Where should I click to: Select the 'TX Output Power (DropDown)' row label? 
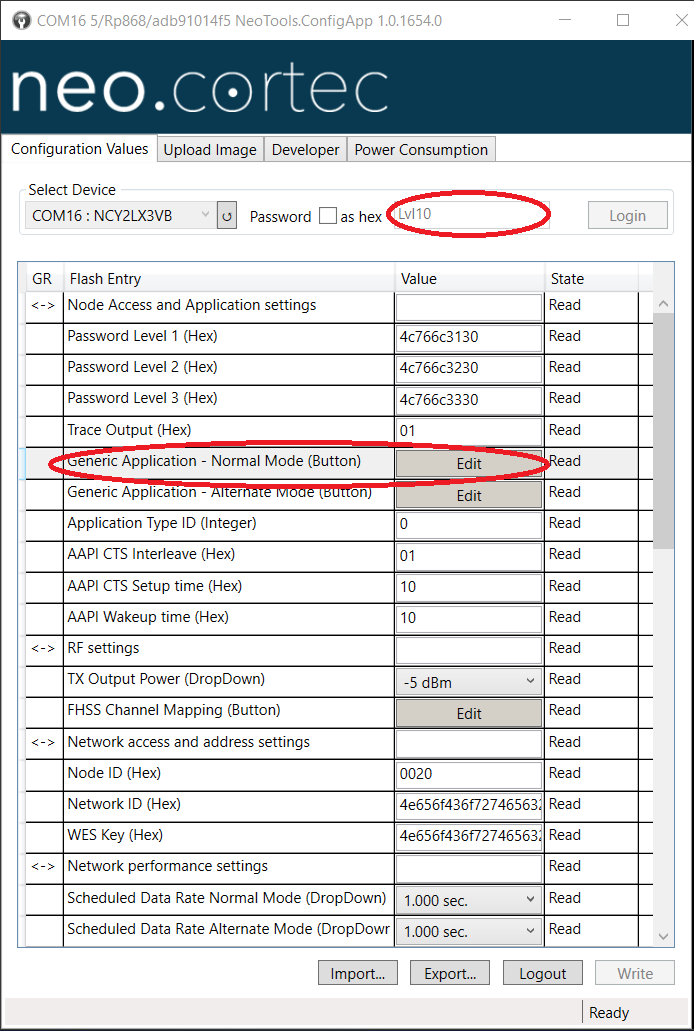(x=166, y=679)
